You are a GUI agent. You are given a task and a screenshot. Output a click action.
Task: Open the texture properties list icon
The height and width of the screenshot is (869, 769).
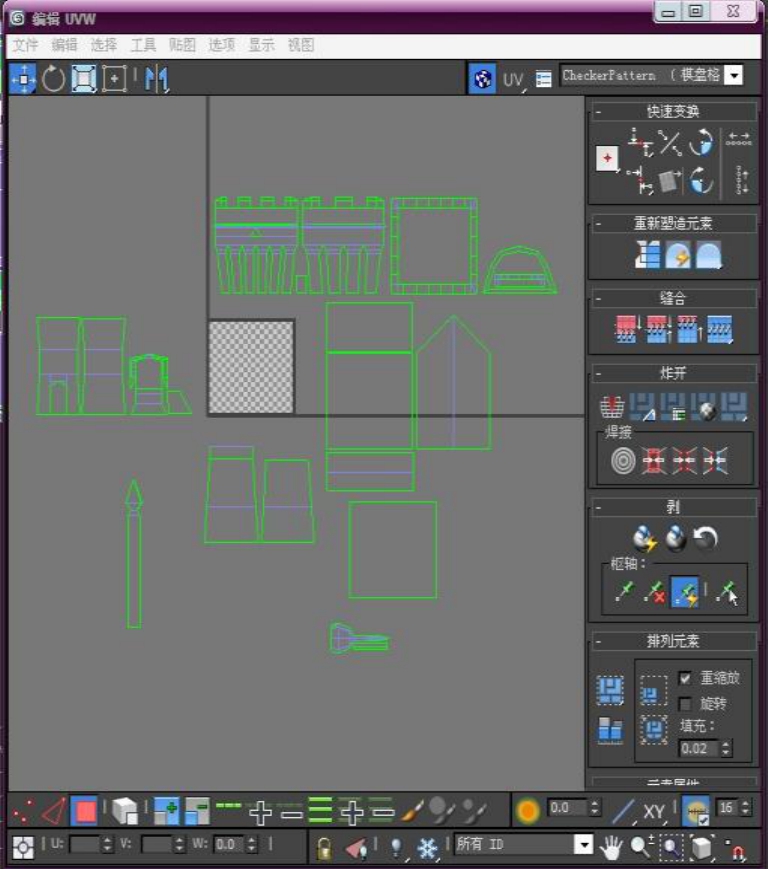(x=544, y=80)
